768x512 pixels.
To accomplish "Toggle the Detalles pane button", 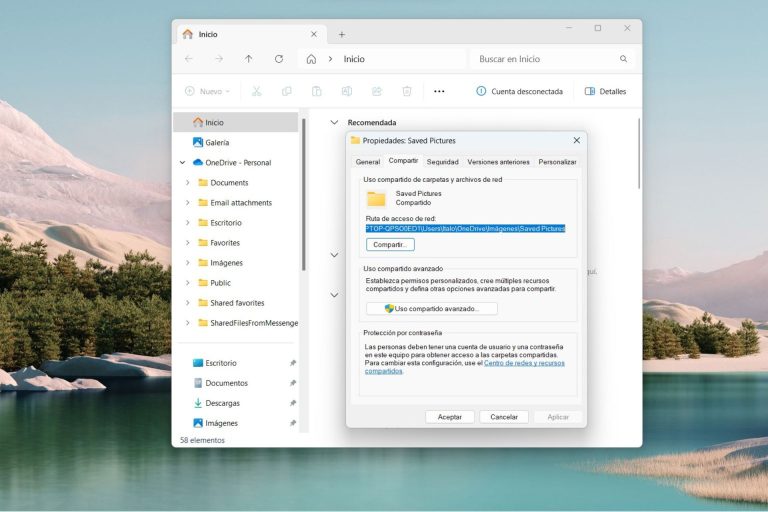I will click(x=605, y=91).
